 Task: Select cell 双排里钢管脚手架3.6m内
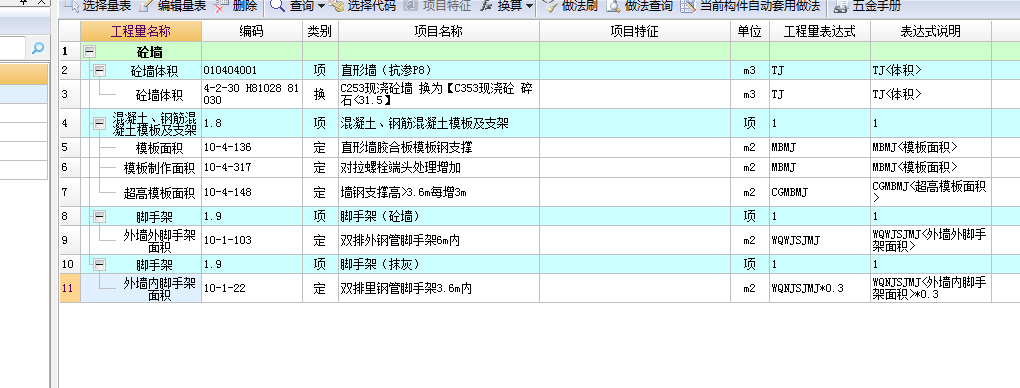point(438,288)
